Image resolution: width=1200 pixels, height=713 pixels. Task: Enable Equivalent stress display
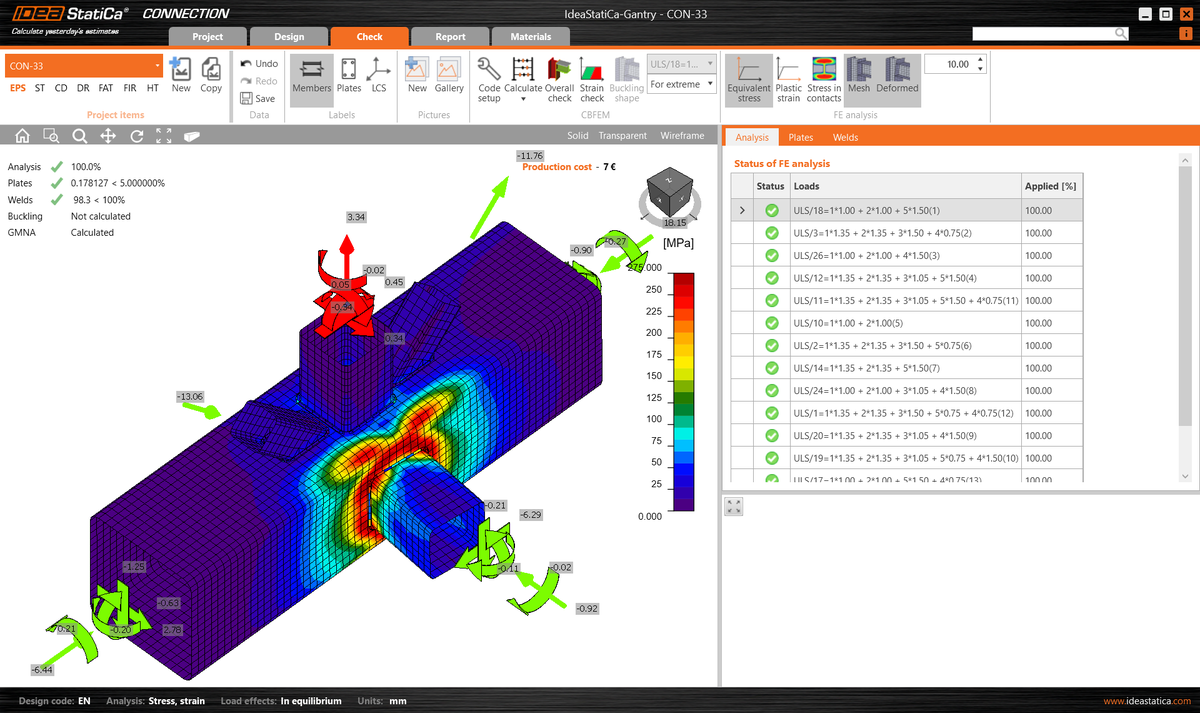pyautogui.click(x=748, y=78)
